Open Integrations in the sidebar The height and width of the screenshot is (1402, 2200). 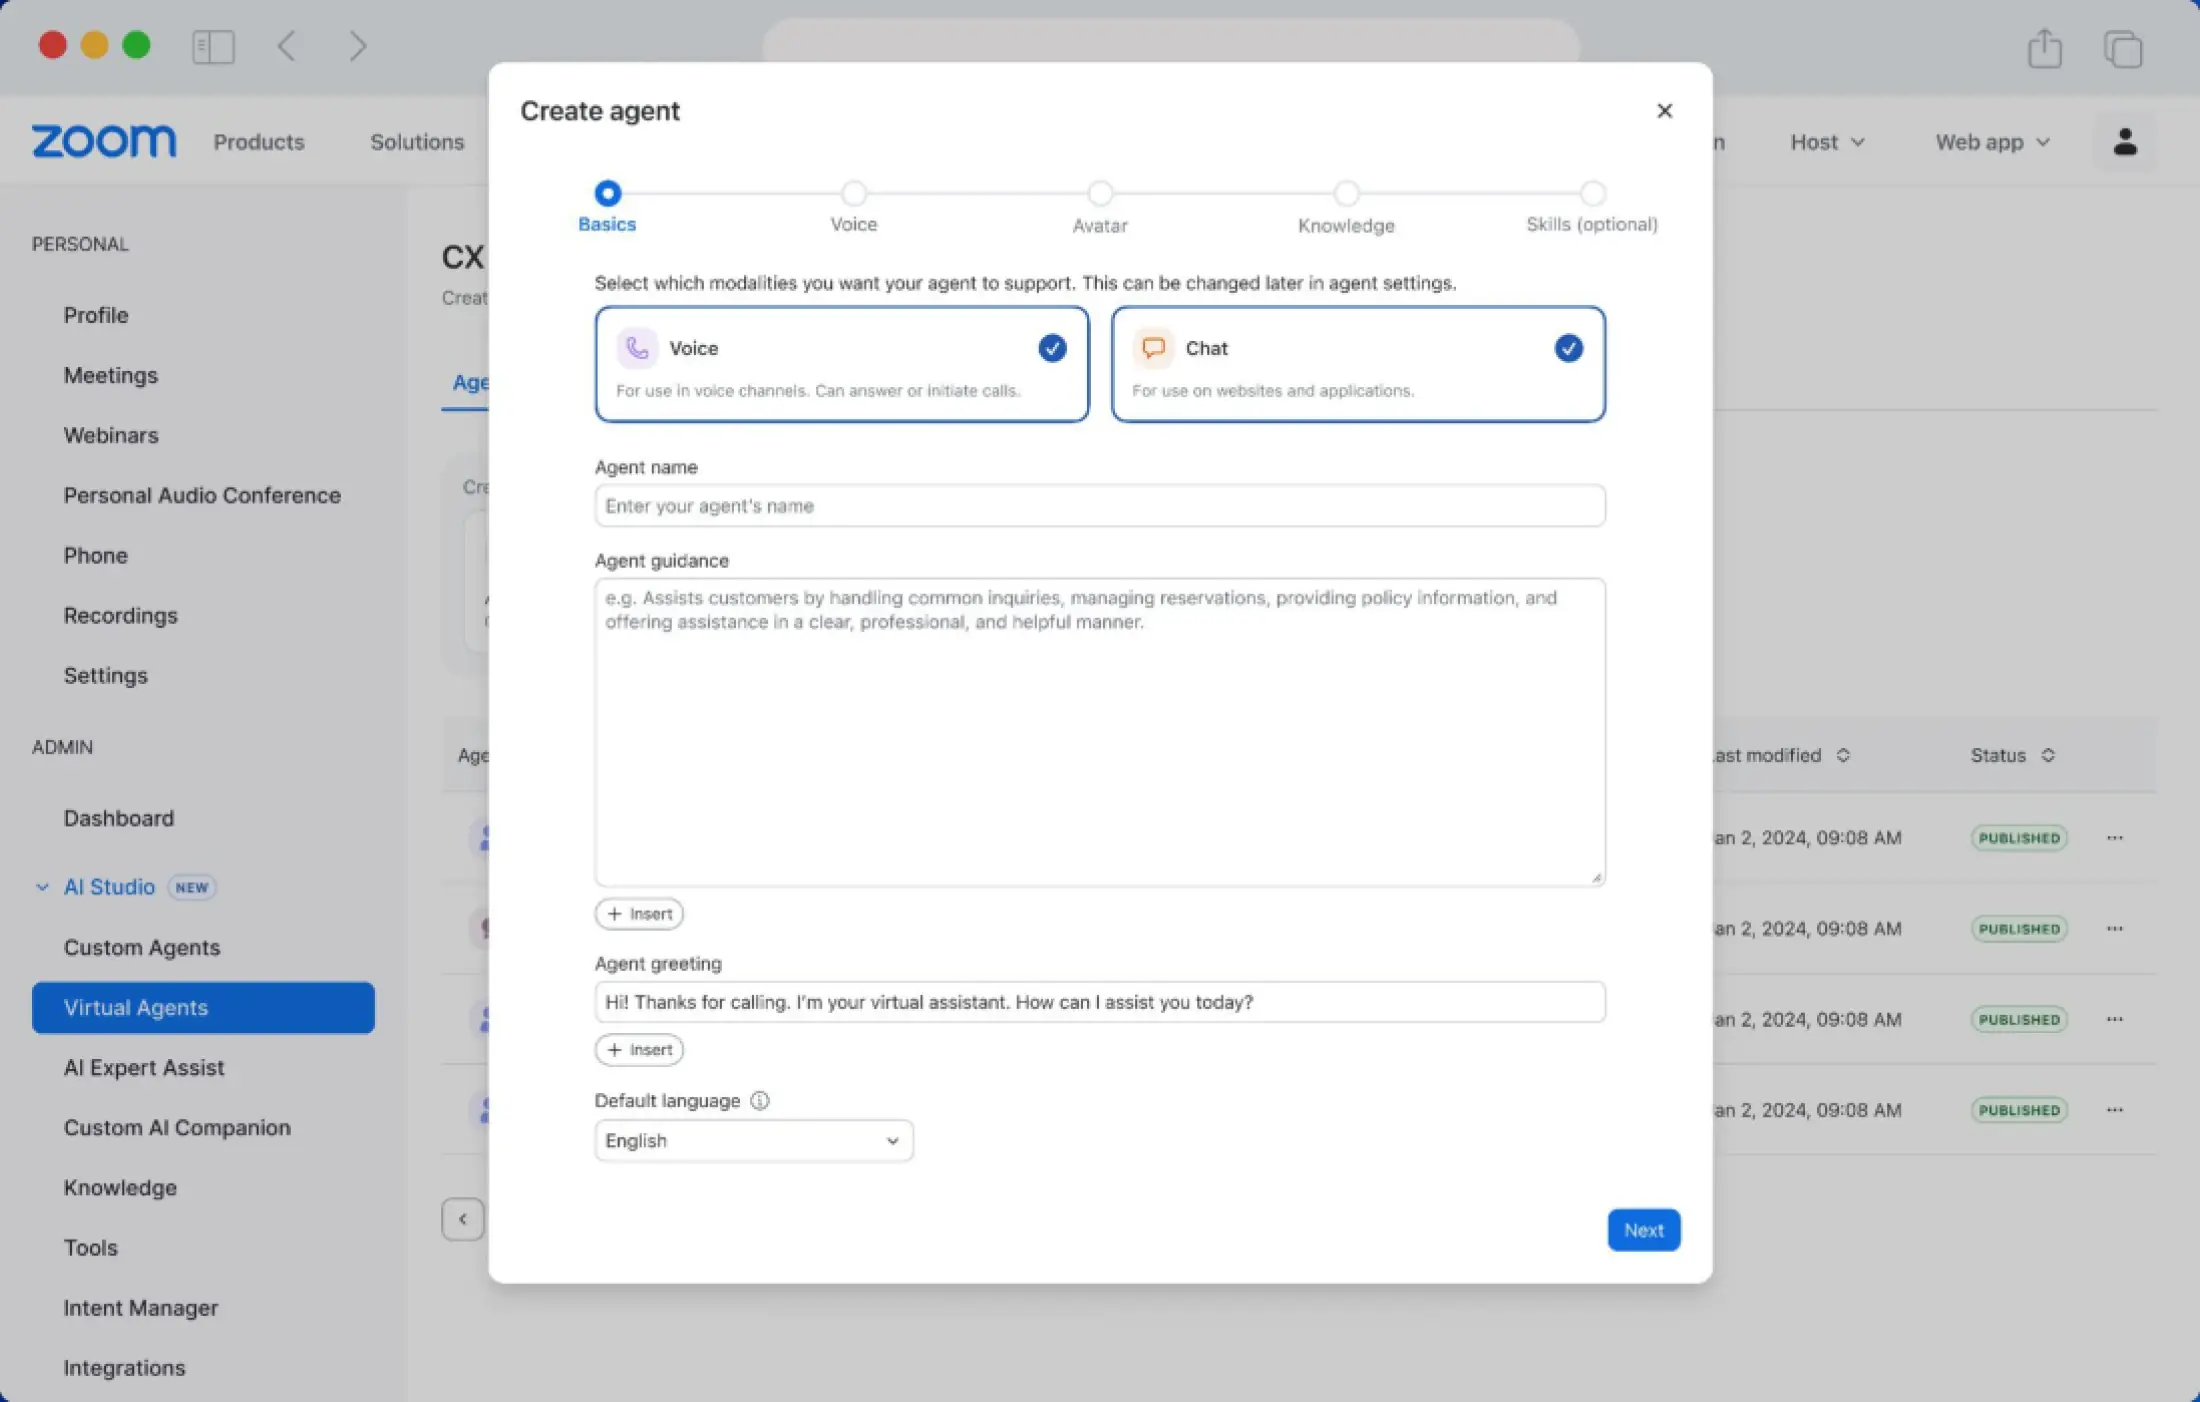125,1367
